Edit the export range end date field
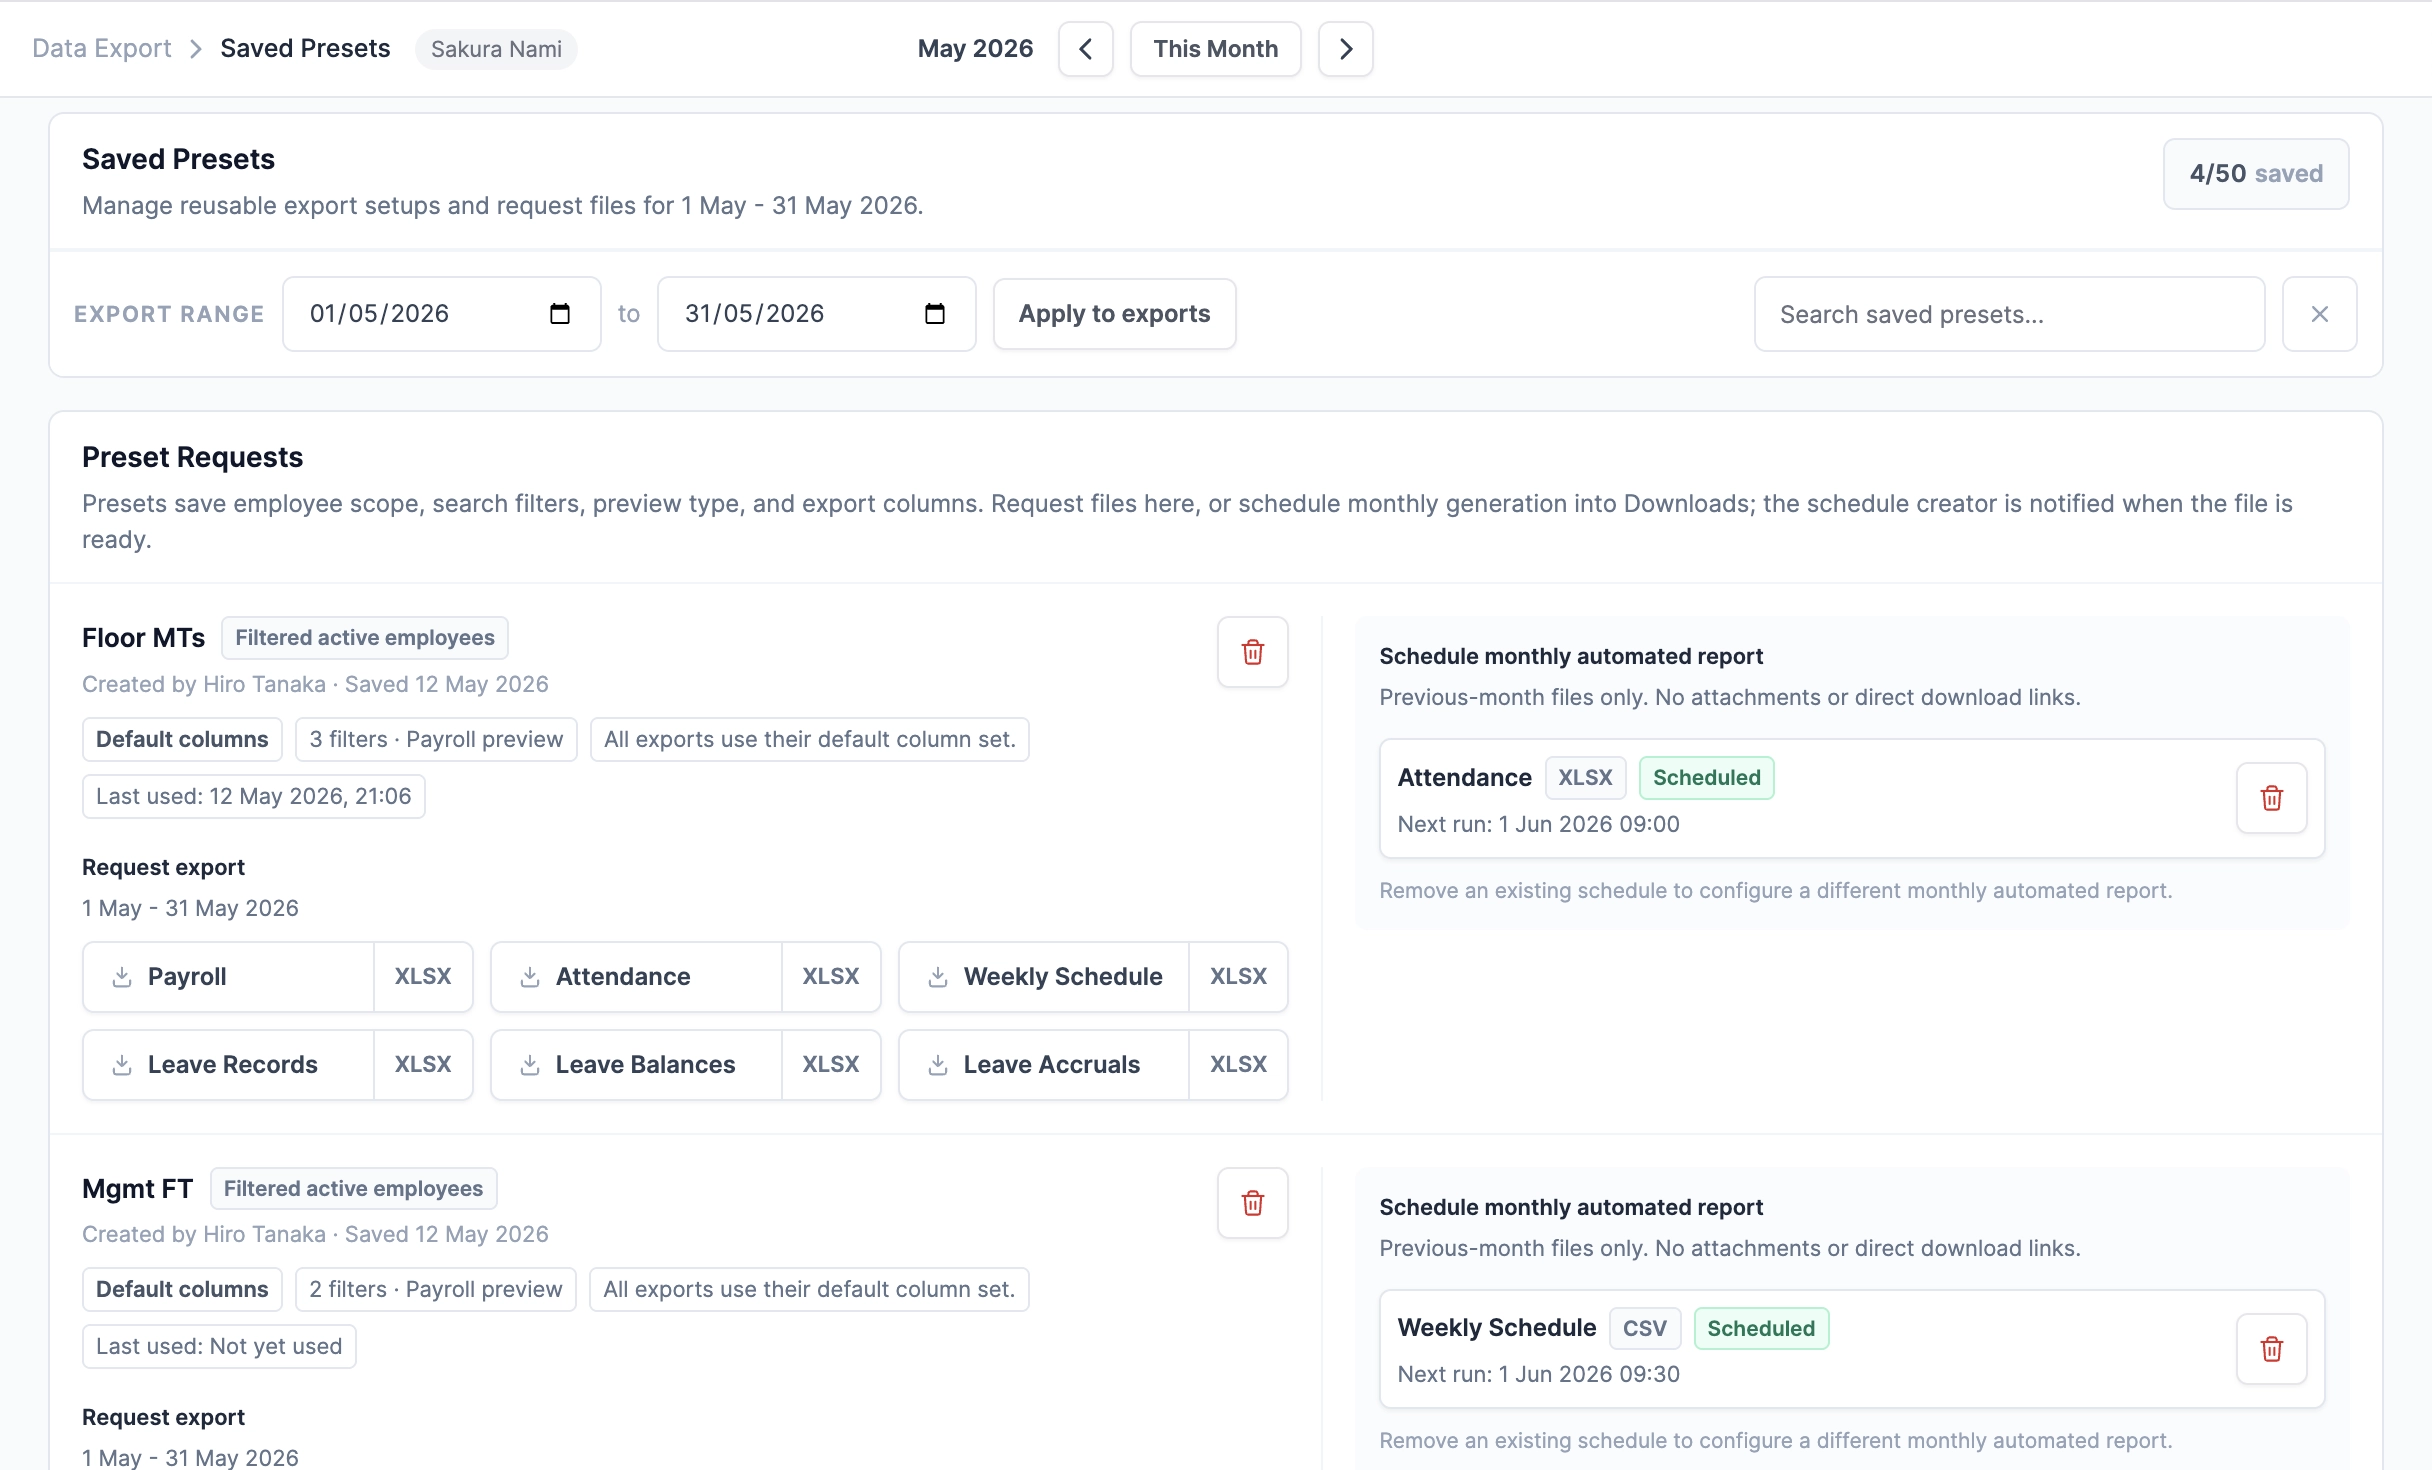 (817, 314)
